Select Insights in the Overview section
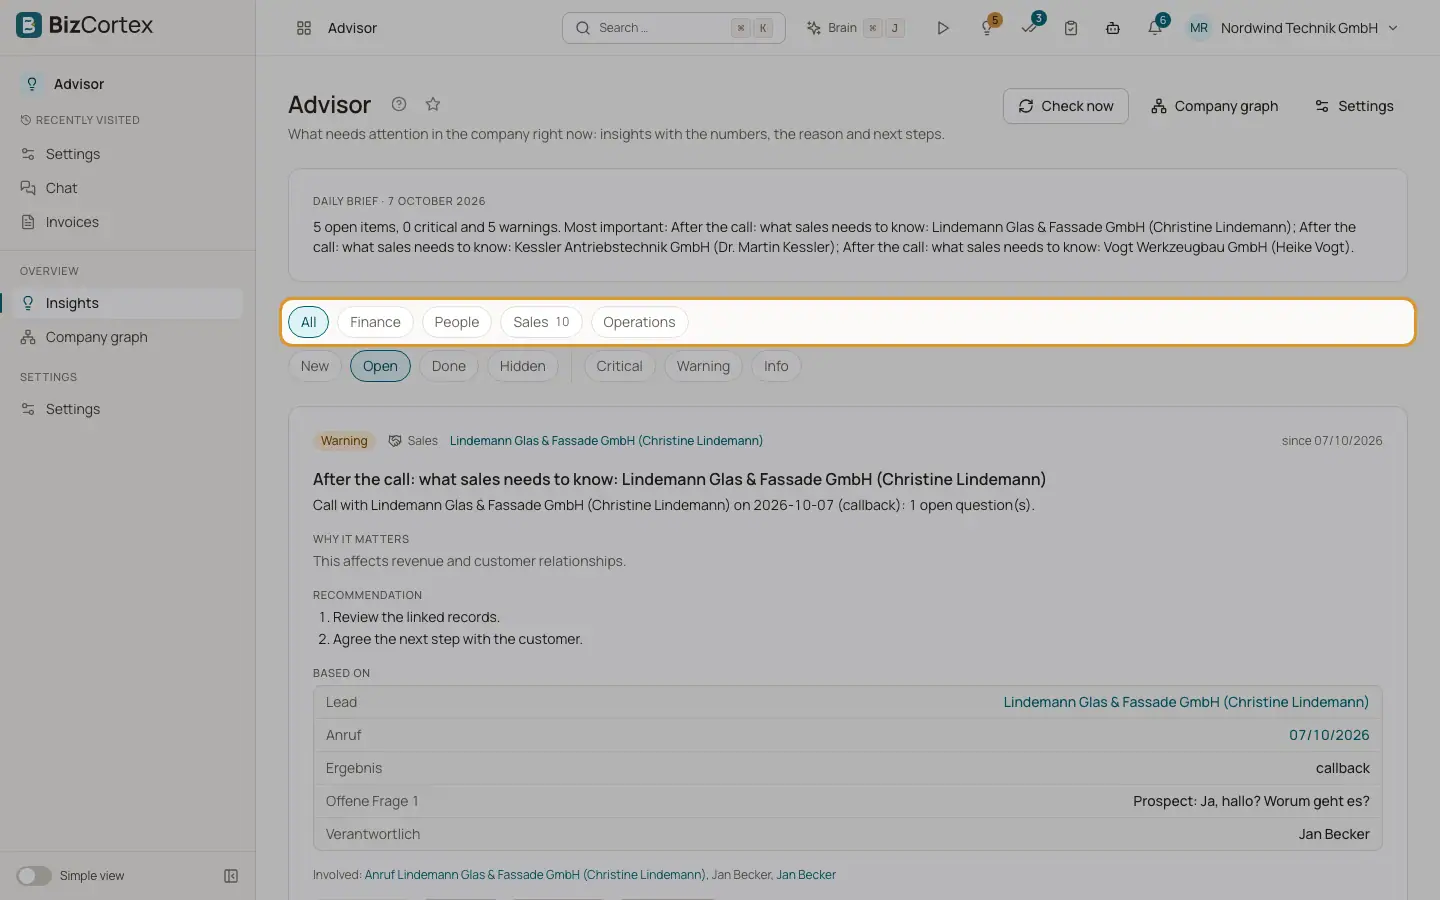 pyautogui.click(x=128, y=303)
